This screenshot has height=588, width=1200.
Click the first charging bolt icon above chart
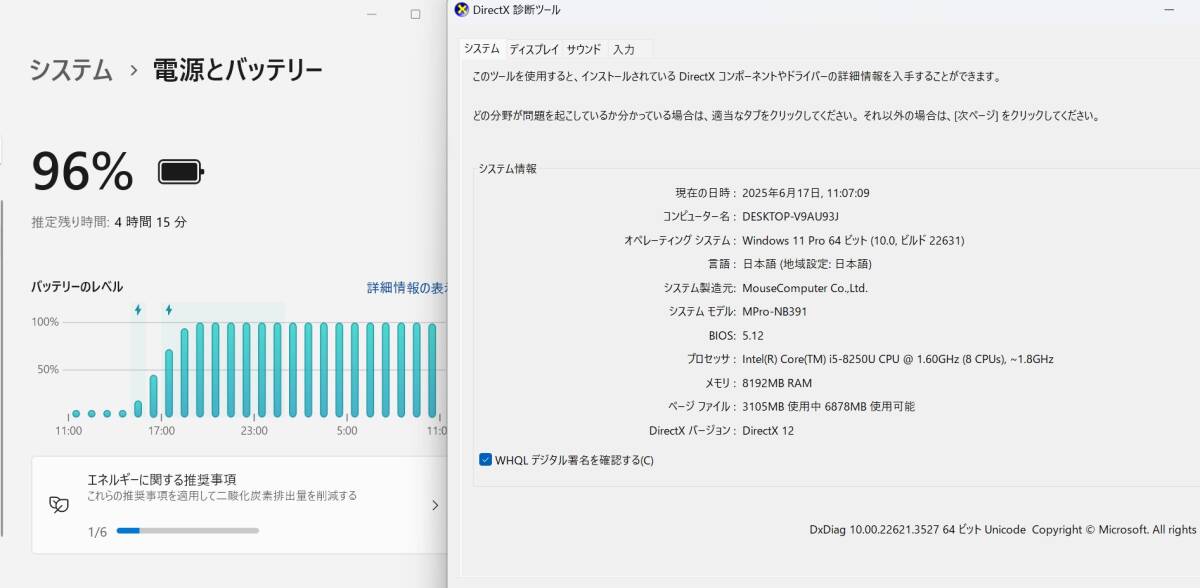tap(138, 310)
